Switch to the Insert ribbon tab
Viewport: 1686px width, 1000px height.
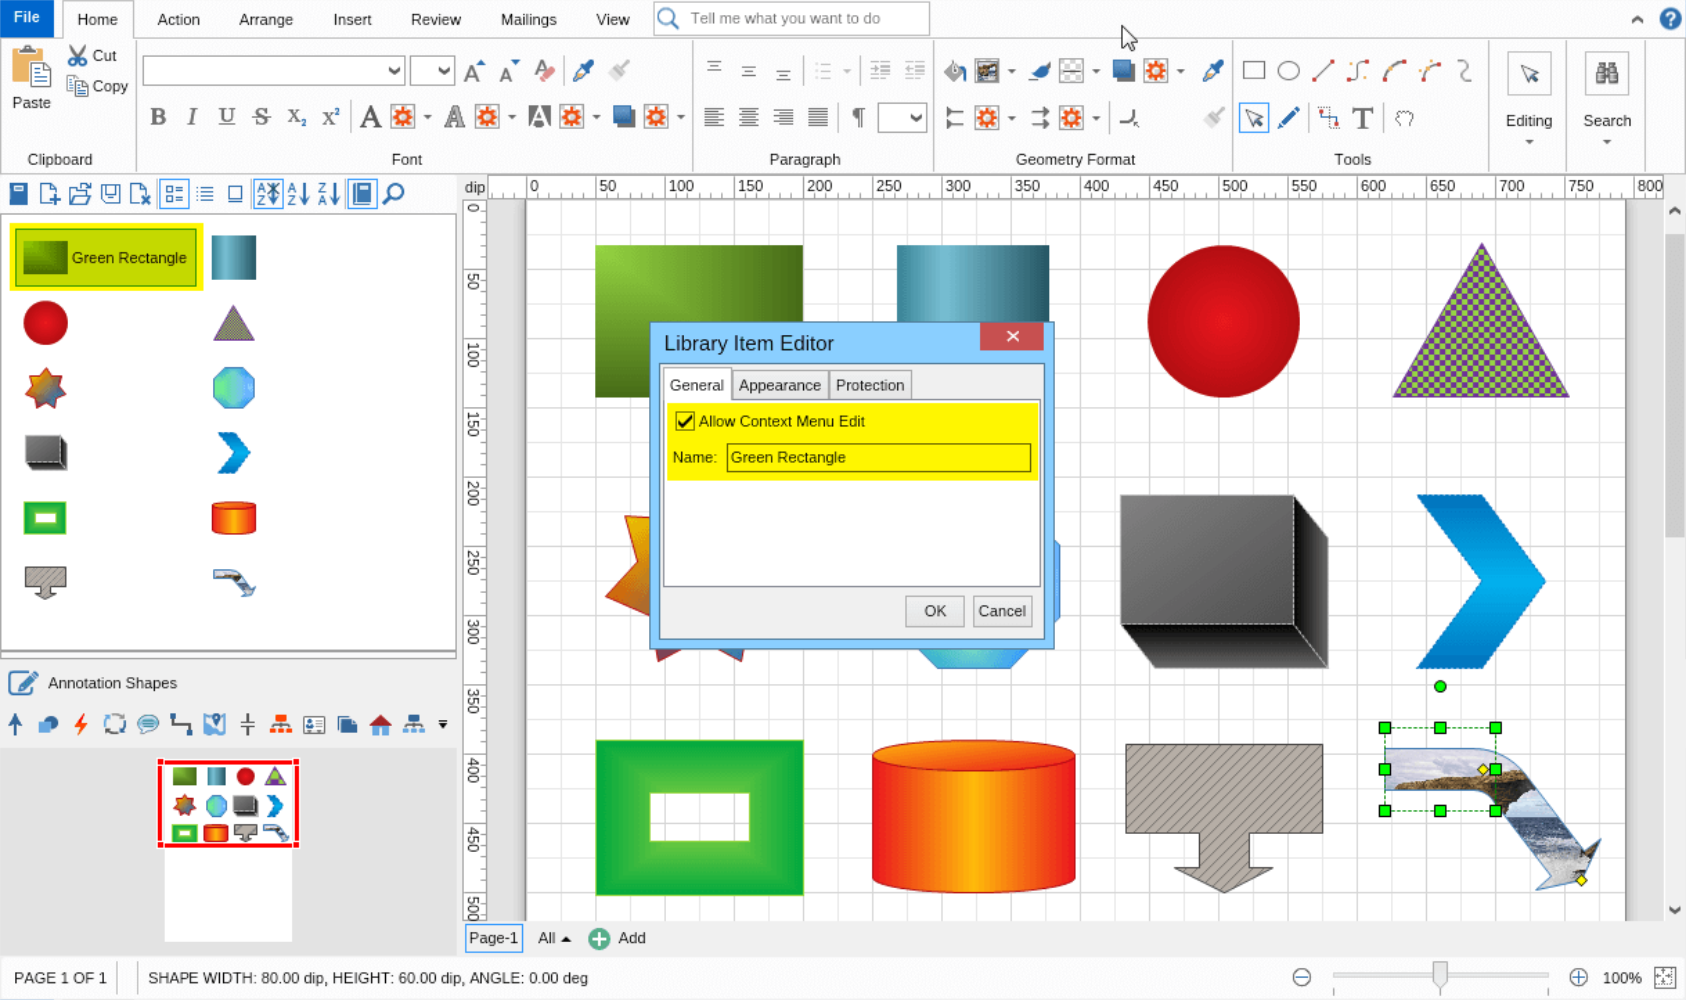352,19
